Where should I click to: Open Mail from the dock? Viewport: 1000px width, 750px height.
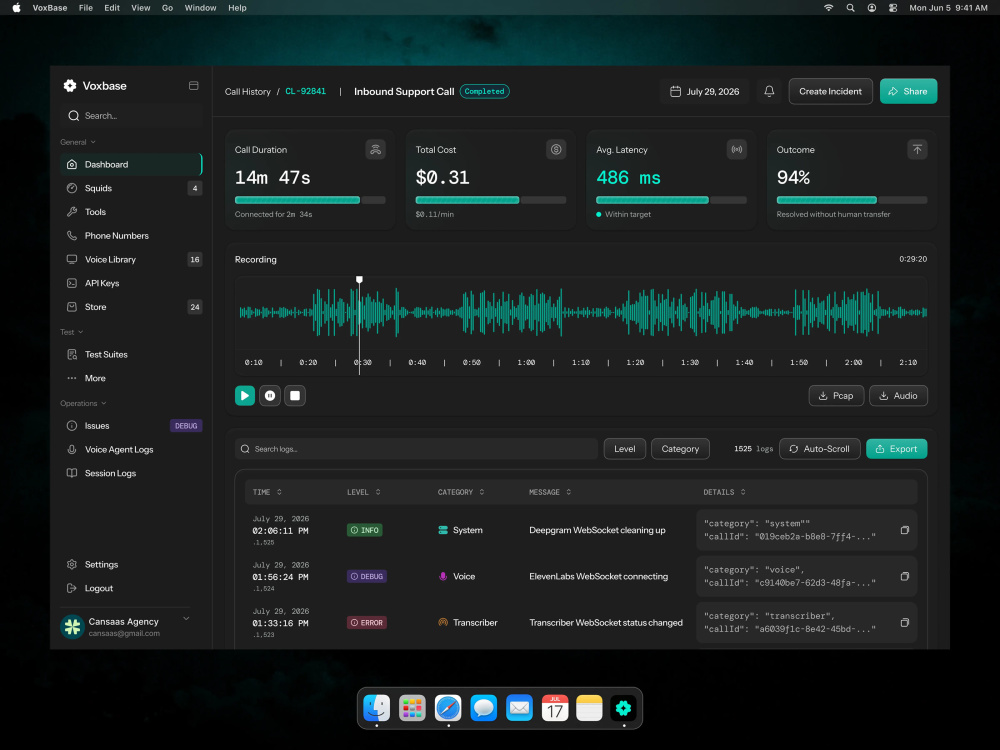point(519,708)
